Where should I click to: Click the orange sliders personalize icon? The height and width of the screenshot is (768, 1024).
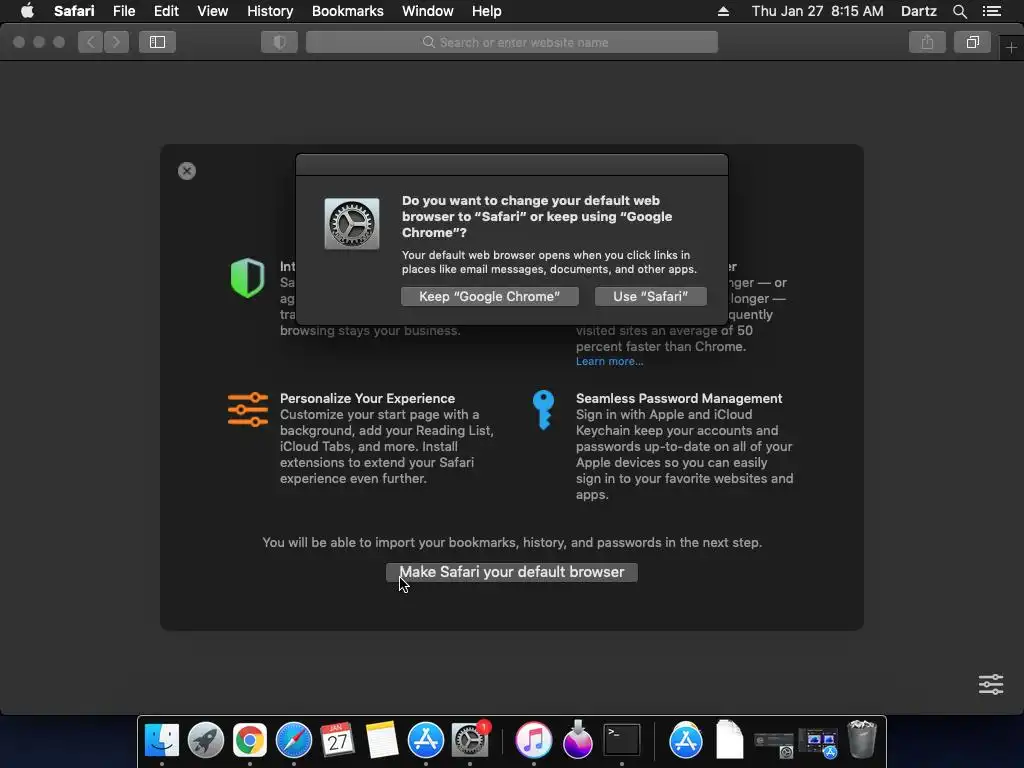click(x=248, y=409)
